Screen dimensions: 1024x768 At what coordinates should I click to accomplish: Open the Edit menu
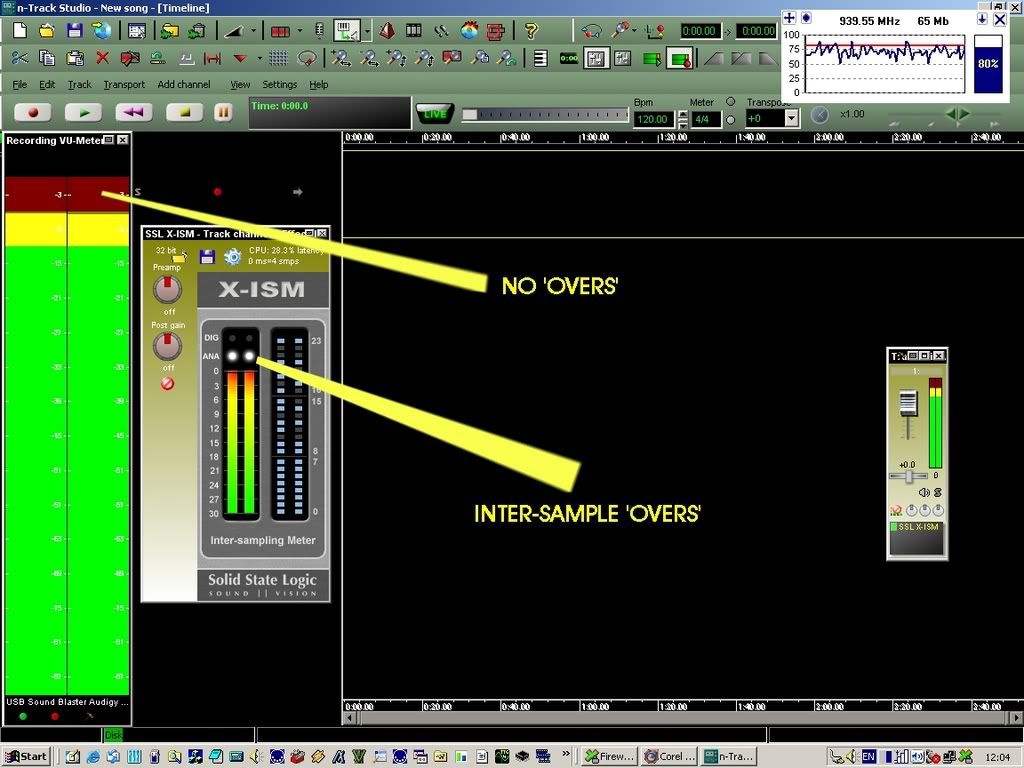click(47, 84)
